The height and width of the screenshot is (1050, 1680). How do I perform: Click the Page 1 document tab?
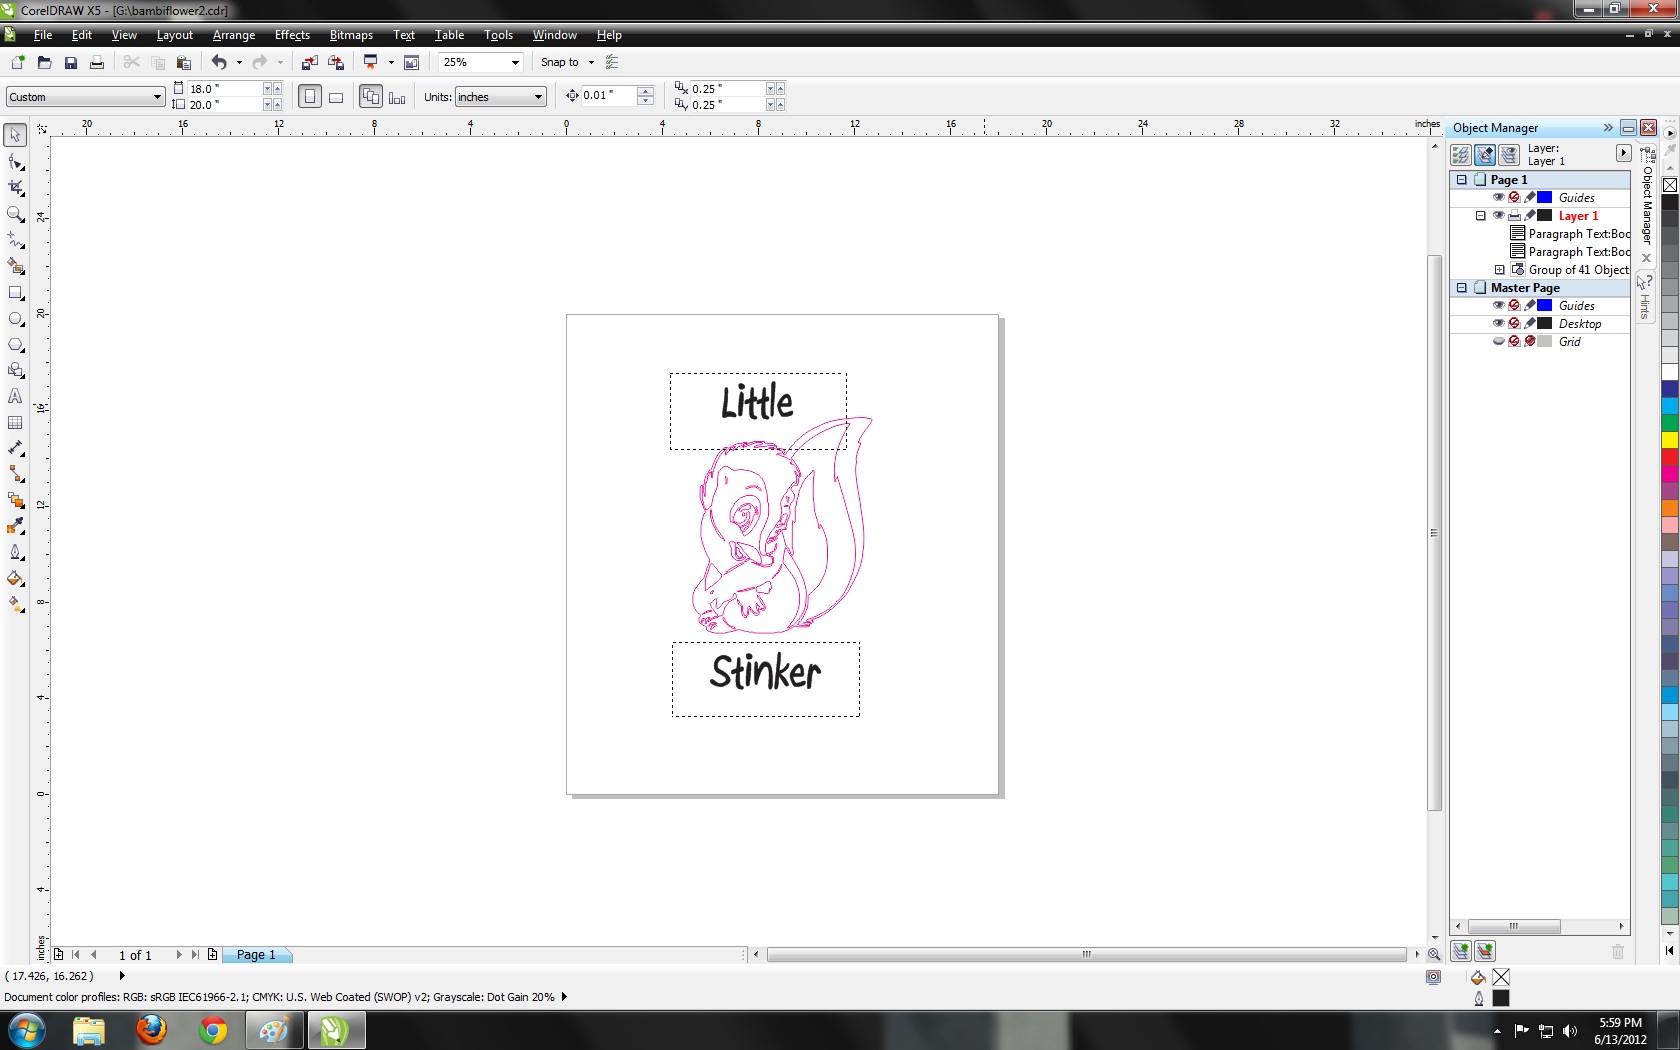tap(256, 955)
